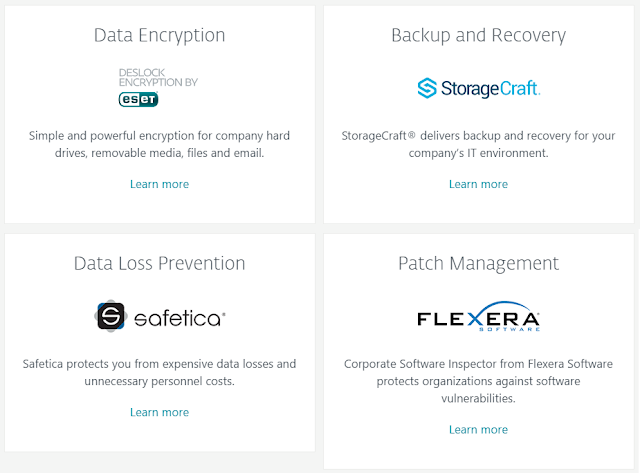Click the encryption description paragraph
The width and height of the screenshot is (640, 473).
click(159, 145)
